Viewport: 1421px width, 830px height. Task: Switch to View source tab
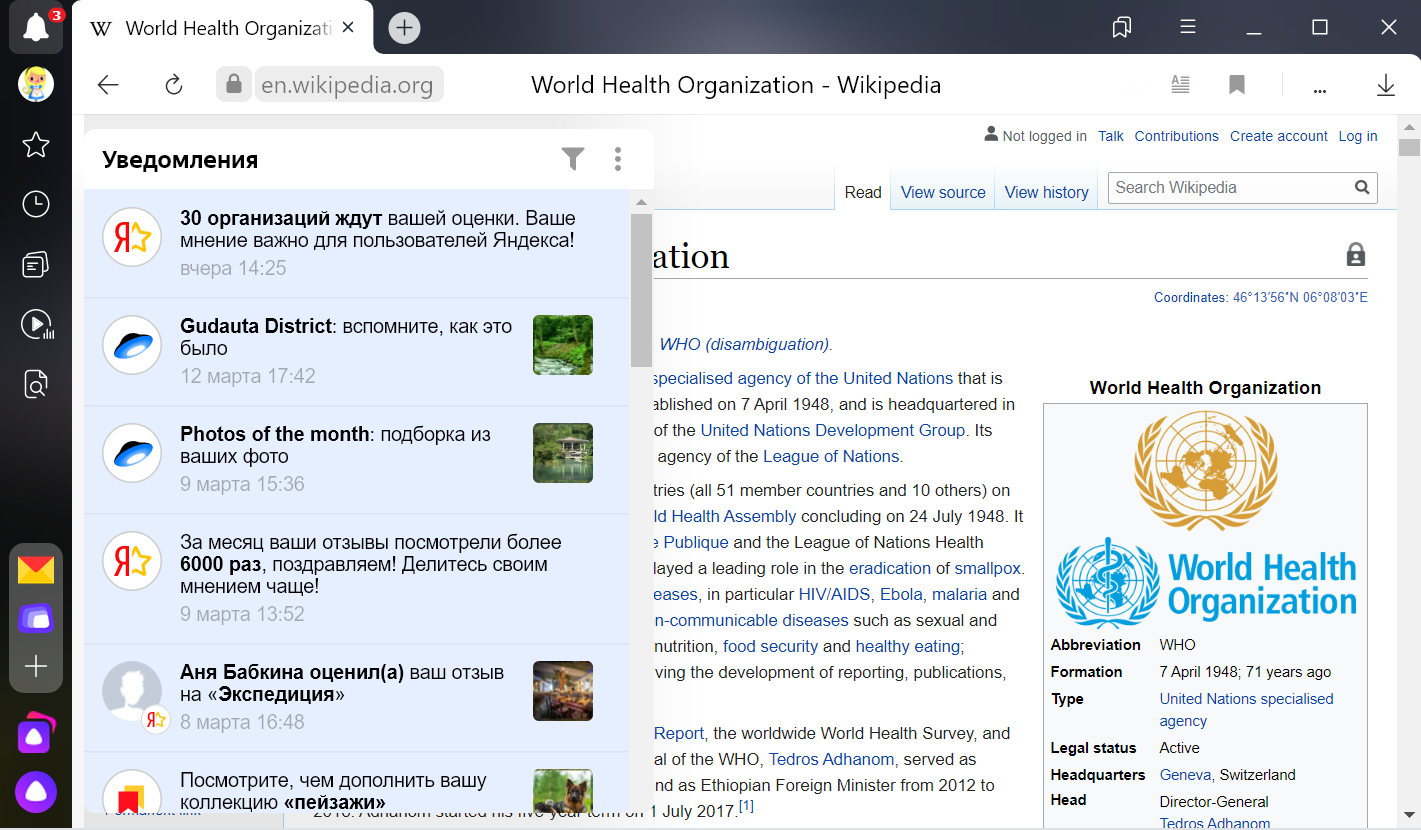click(x=943, y=192)
